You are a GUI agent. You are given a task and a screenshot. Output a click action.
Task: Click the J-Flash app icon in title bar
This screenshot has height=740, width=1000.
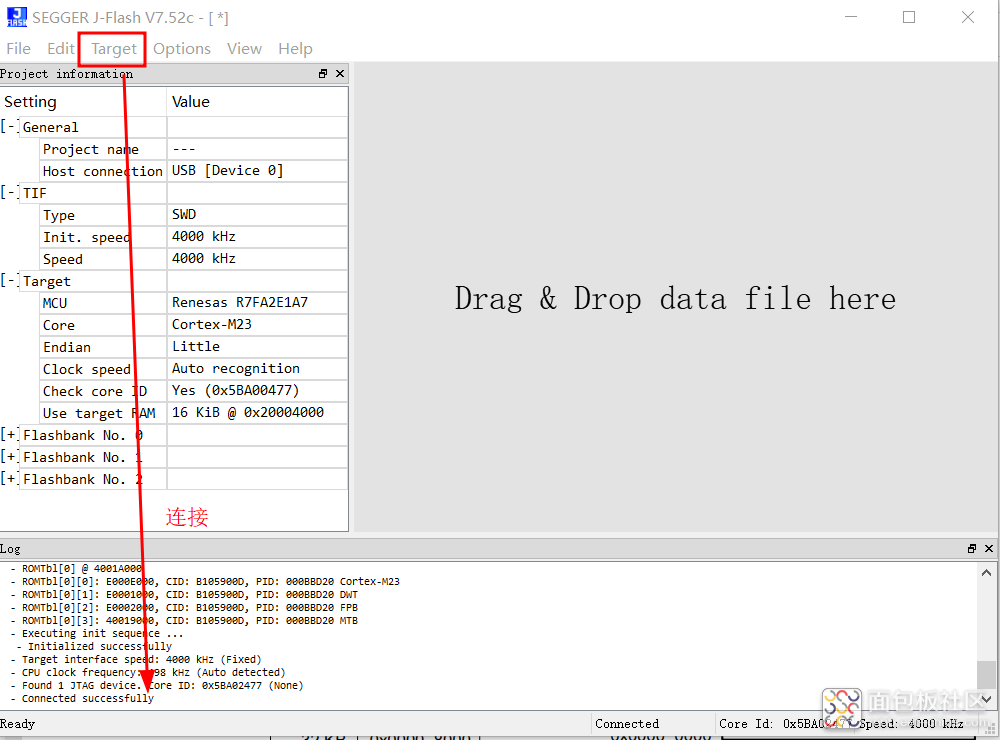(x=16, y=17)
